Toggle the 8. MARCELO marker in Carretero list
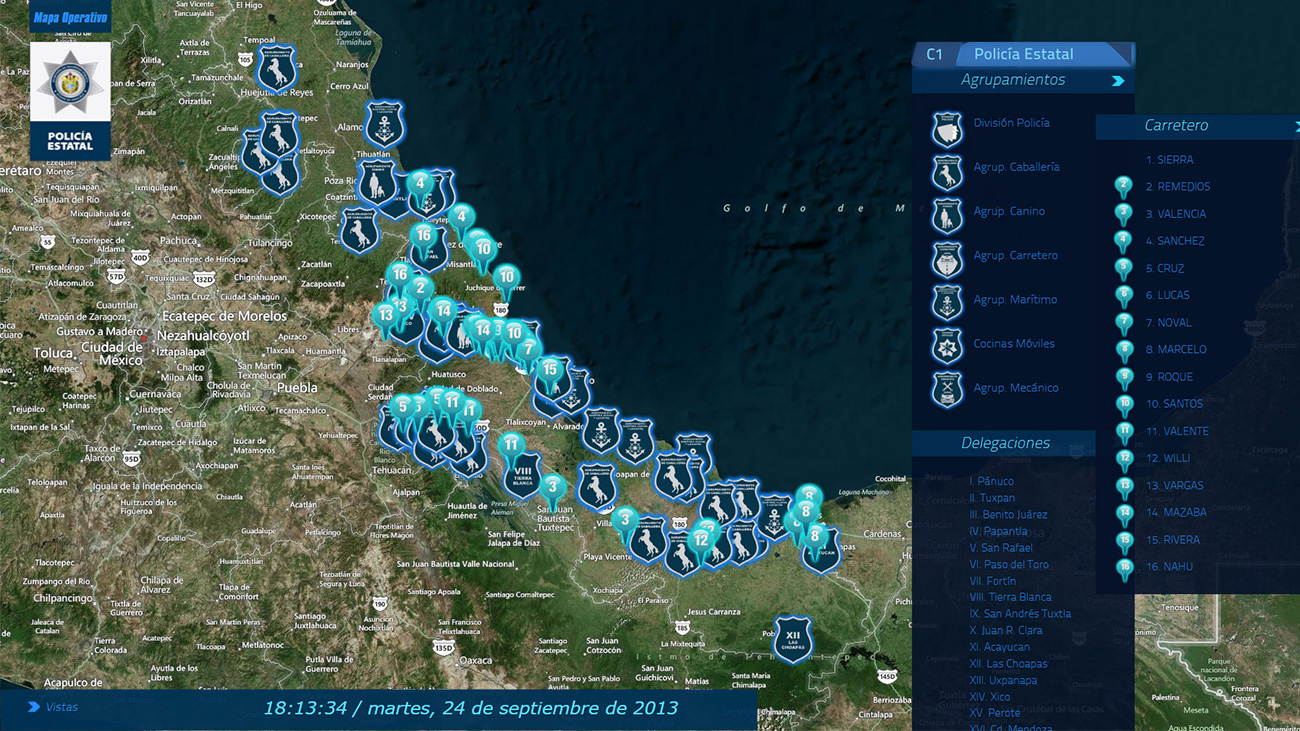The image size is (1300, 731). click(1124, 350)
